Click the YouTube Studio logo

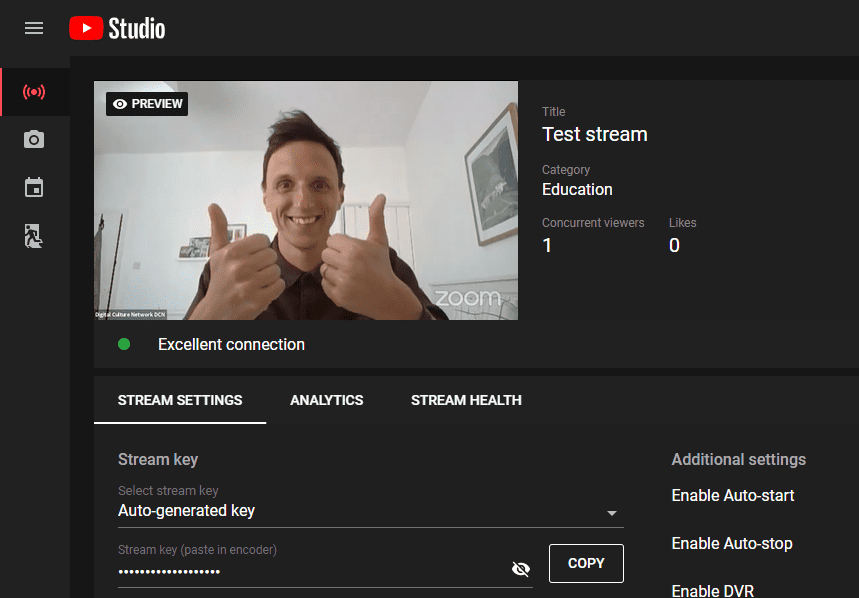tap(117, 28)
